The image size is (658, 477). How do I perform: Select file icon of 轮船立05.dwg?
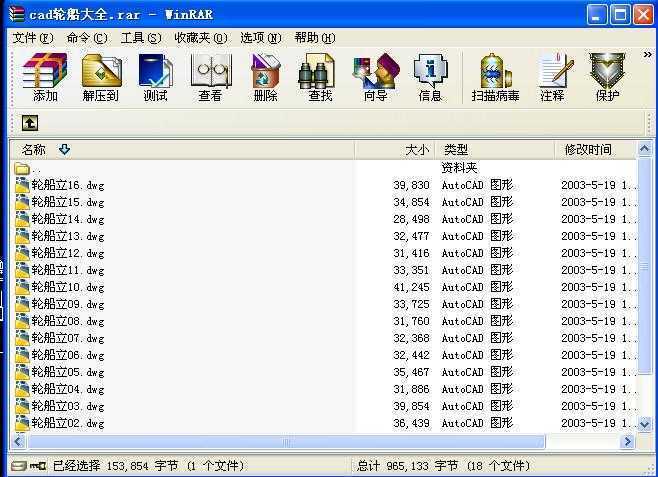22,372
